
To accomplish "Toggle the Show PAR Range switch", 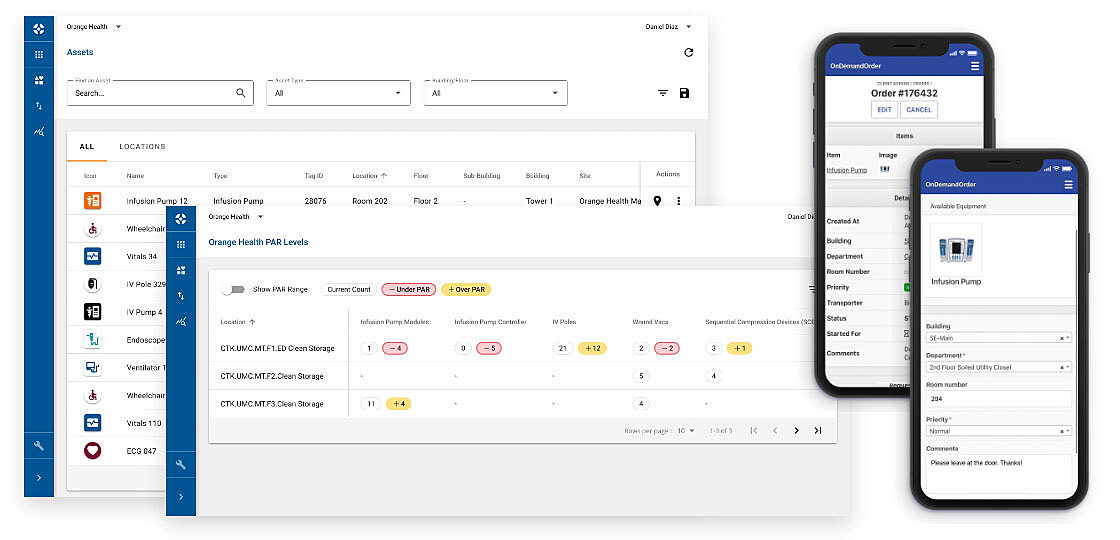I will [x=233, y=289].
